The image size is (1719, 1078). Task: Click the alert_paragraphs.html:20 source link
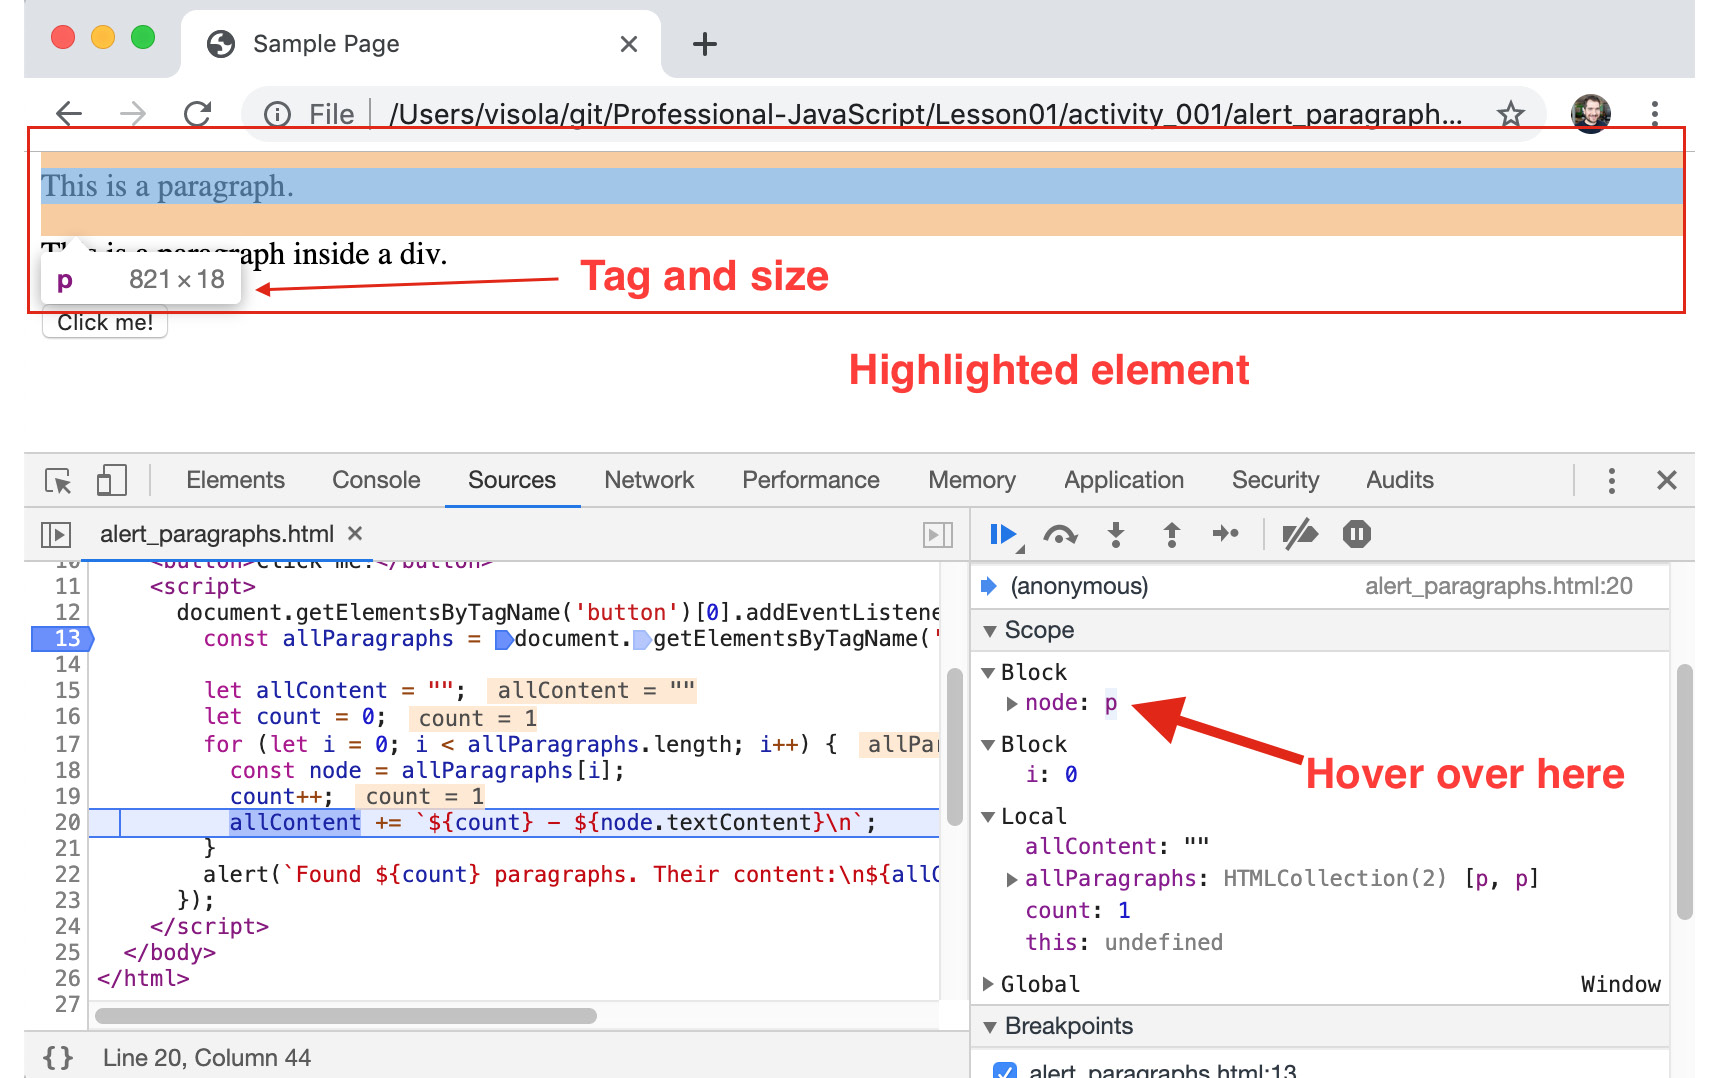[1498, 586]
